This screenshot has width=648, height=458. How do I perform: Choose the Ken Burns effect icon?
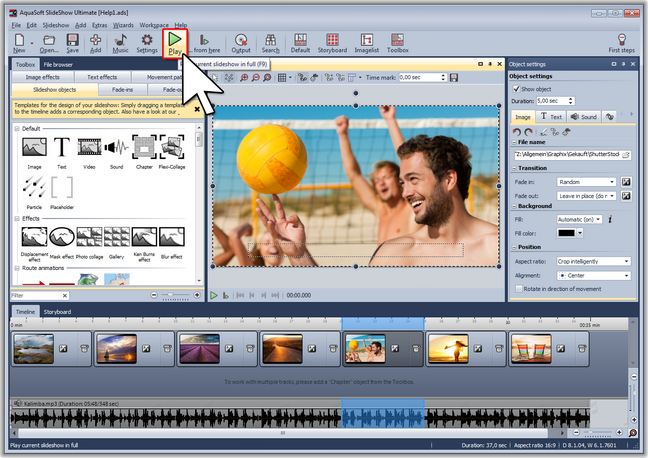point(146,238)
